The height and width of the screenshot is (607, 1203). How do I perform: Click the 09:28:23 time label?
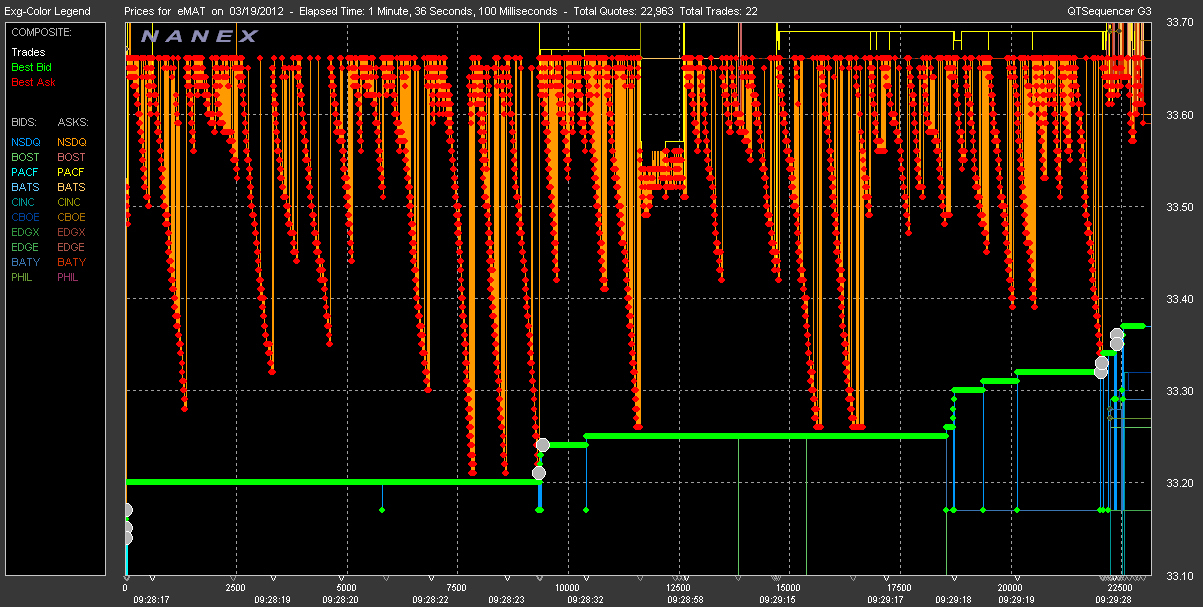pyautogui.click(x=505, y=600)
